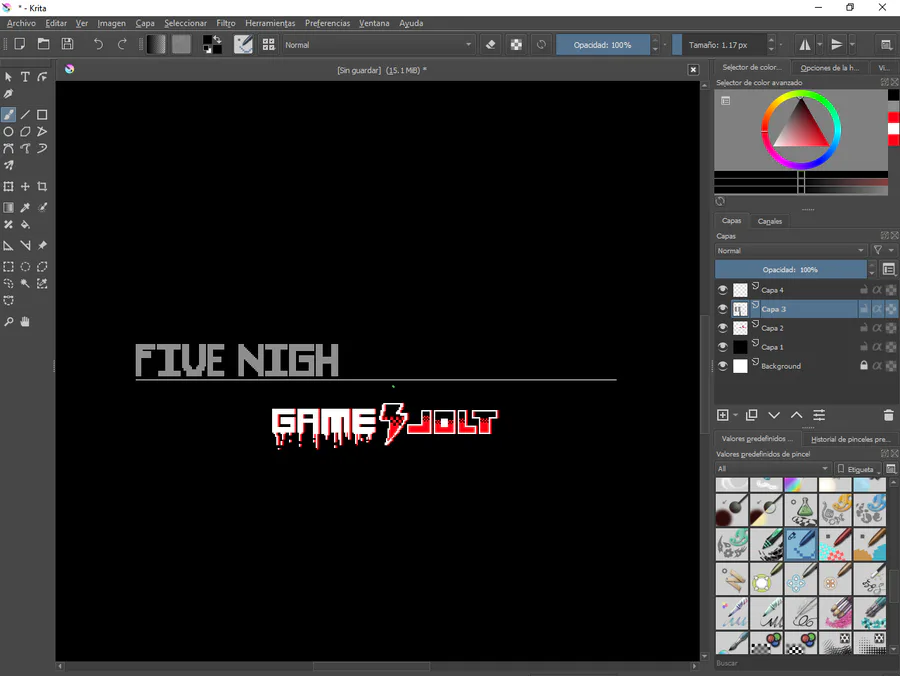Undo the last action

98,44
